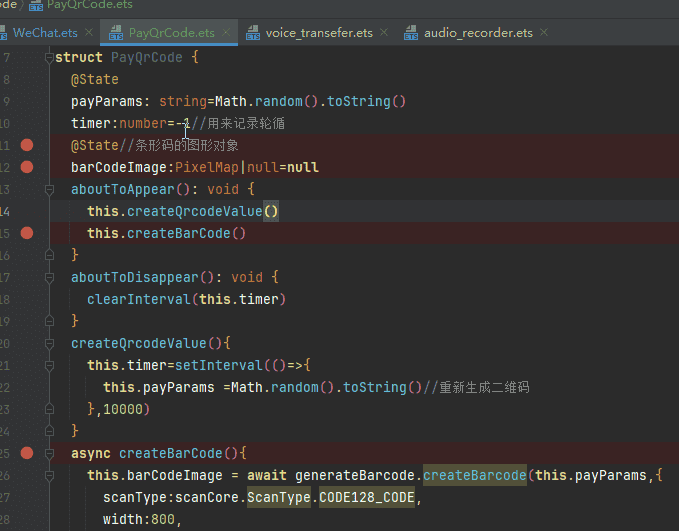The height and width of the screenshot is (531, 679).
Task: Collapse the aboutToDisappear method
Action: click(x=47, y=277)
